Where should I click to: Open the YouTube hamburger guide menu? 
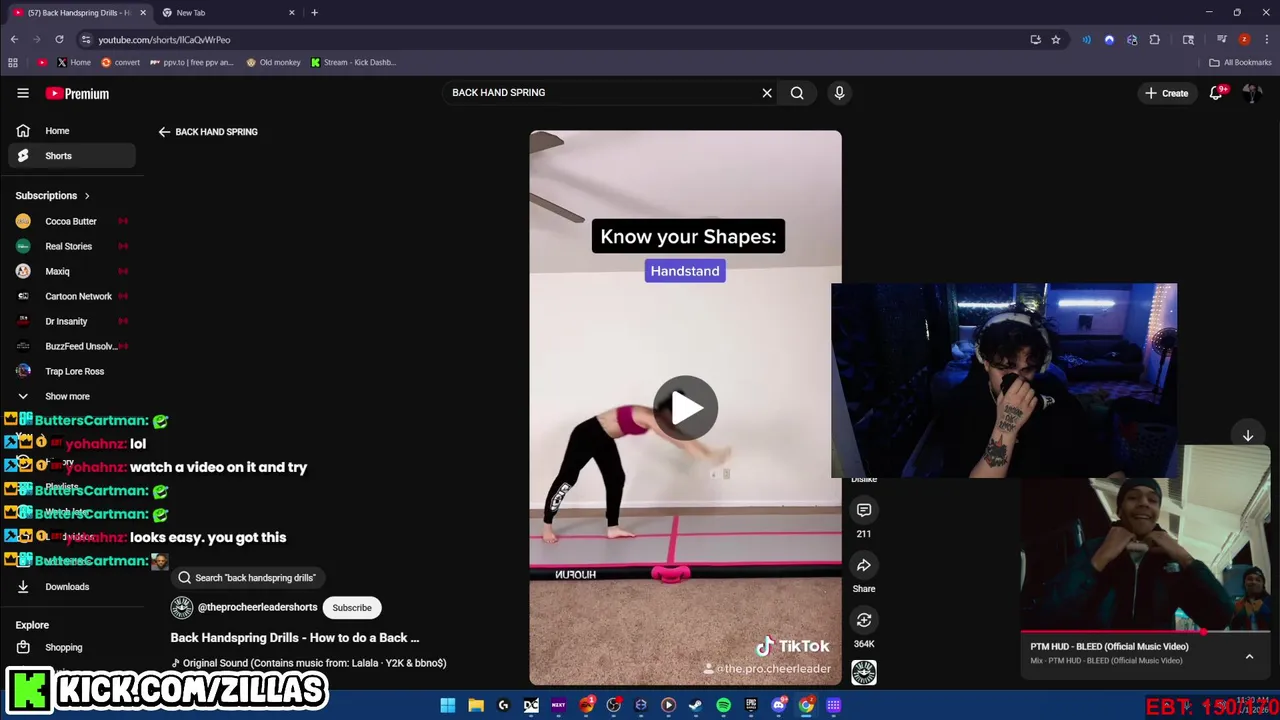(x=22, y=93)
